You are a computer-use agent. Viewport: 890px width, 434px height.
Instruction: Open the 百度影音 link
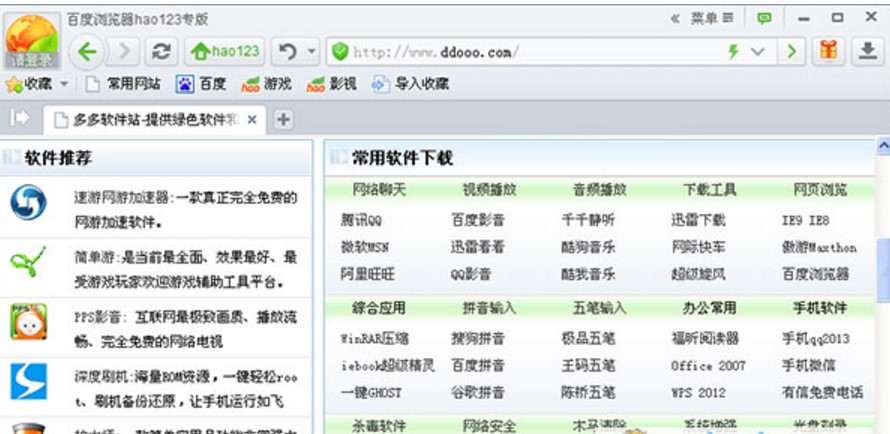478,220
